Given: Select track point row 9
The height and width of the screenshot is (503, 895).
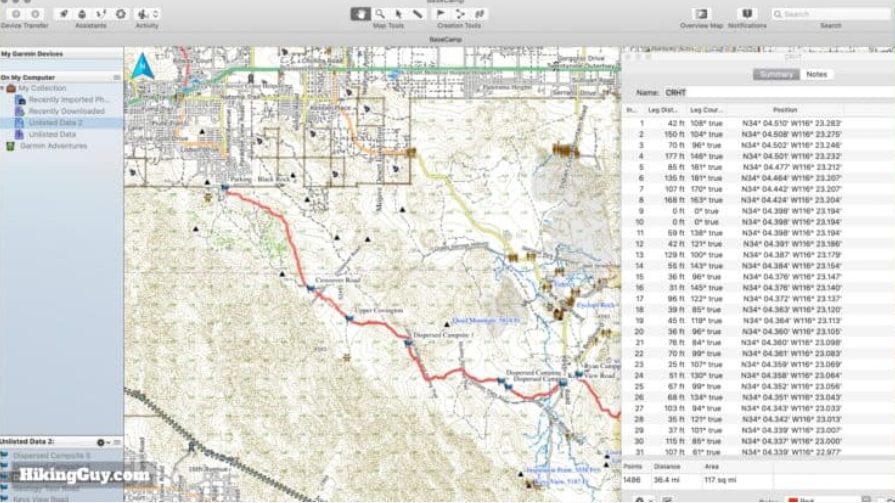Looking at the screenshot, I should (x=758, y=211).
